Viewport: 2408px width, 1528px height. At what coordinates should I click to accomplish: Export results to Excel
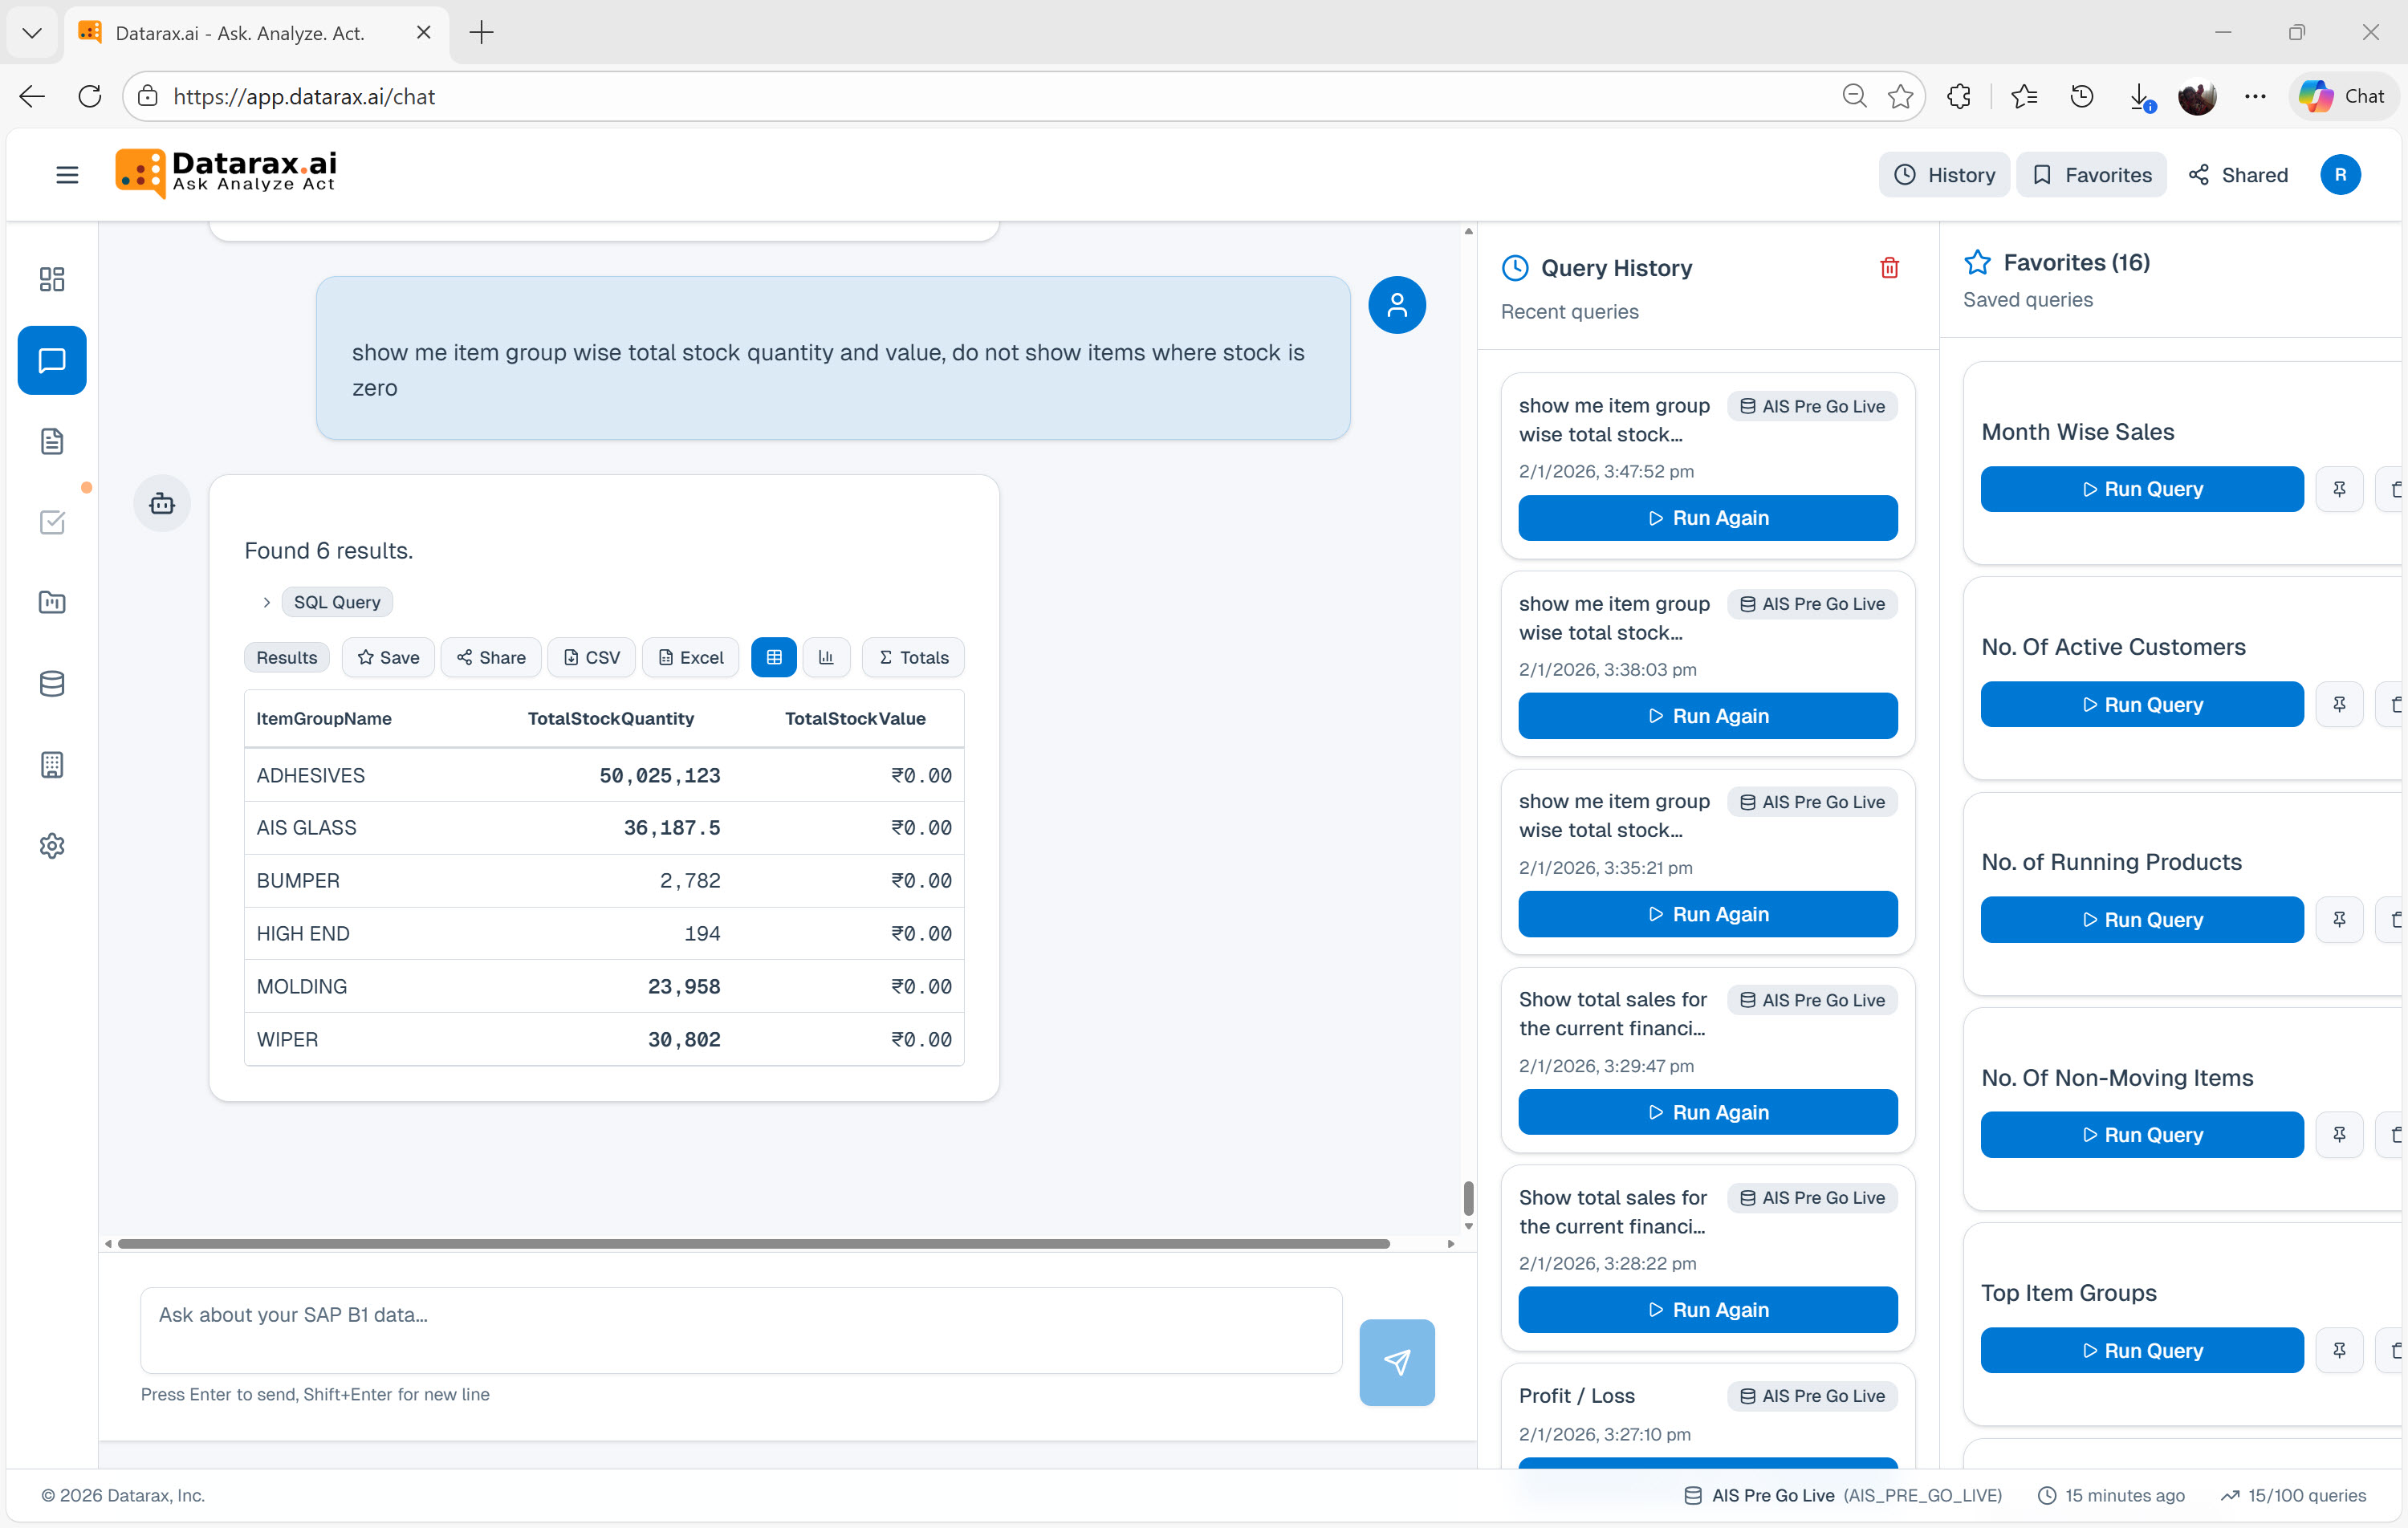(x=690, y=657)
